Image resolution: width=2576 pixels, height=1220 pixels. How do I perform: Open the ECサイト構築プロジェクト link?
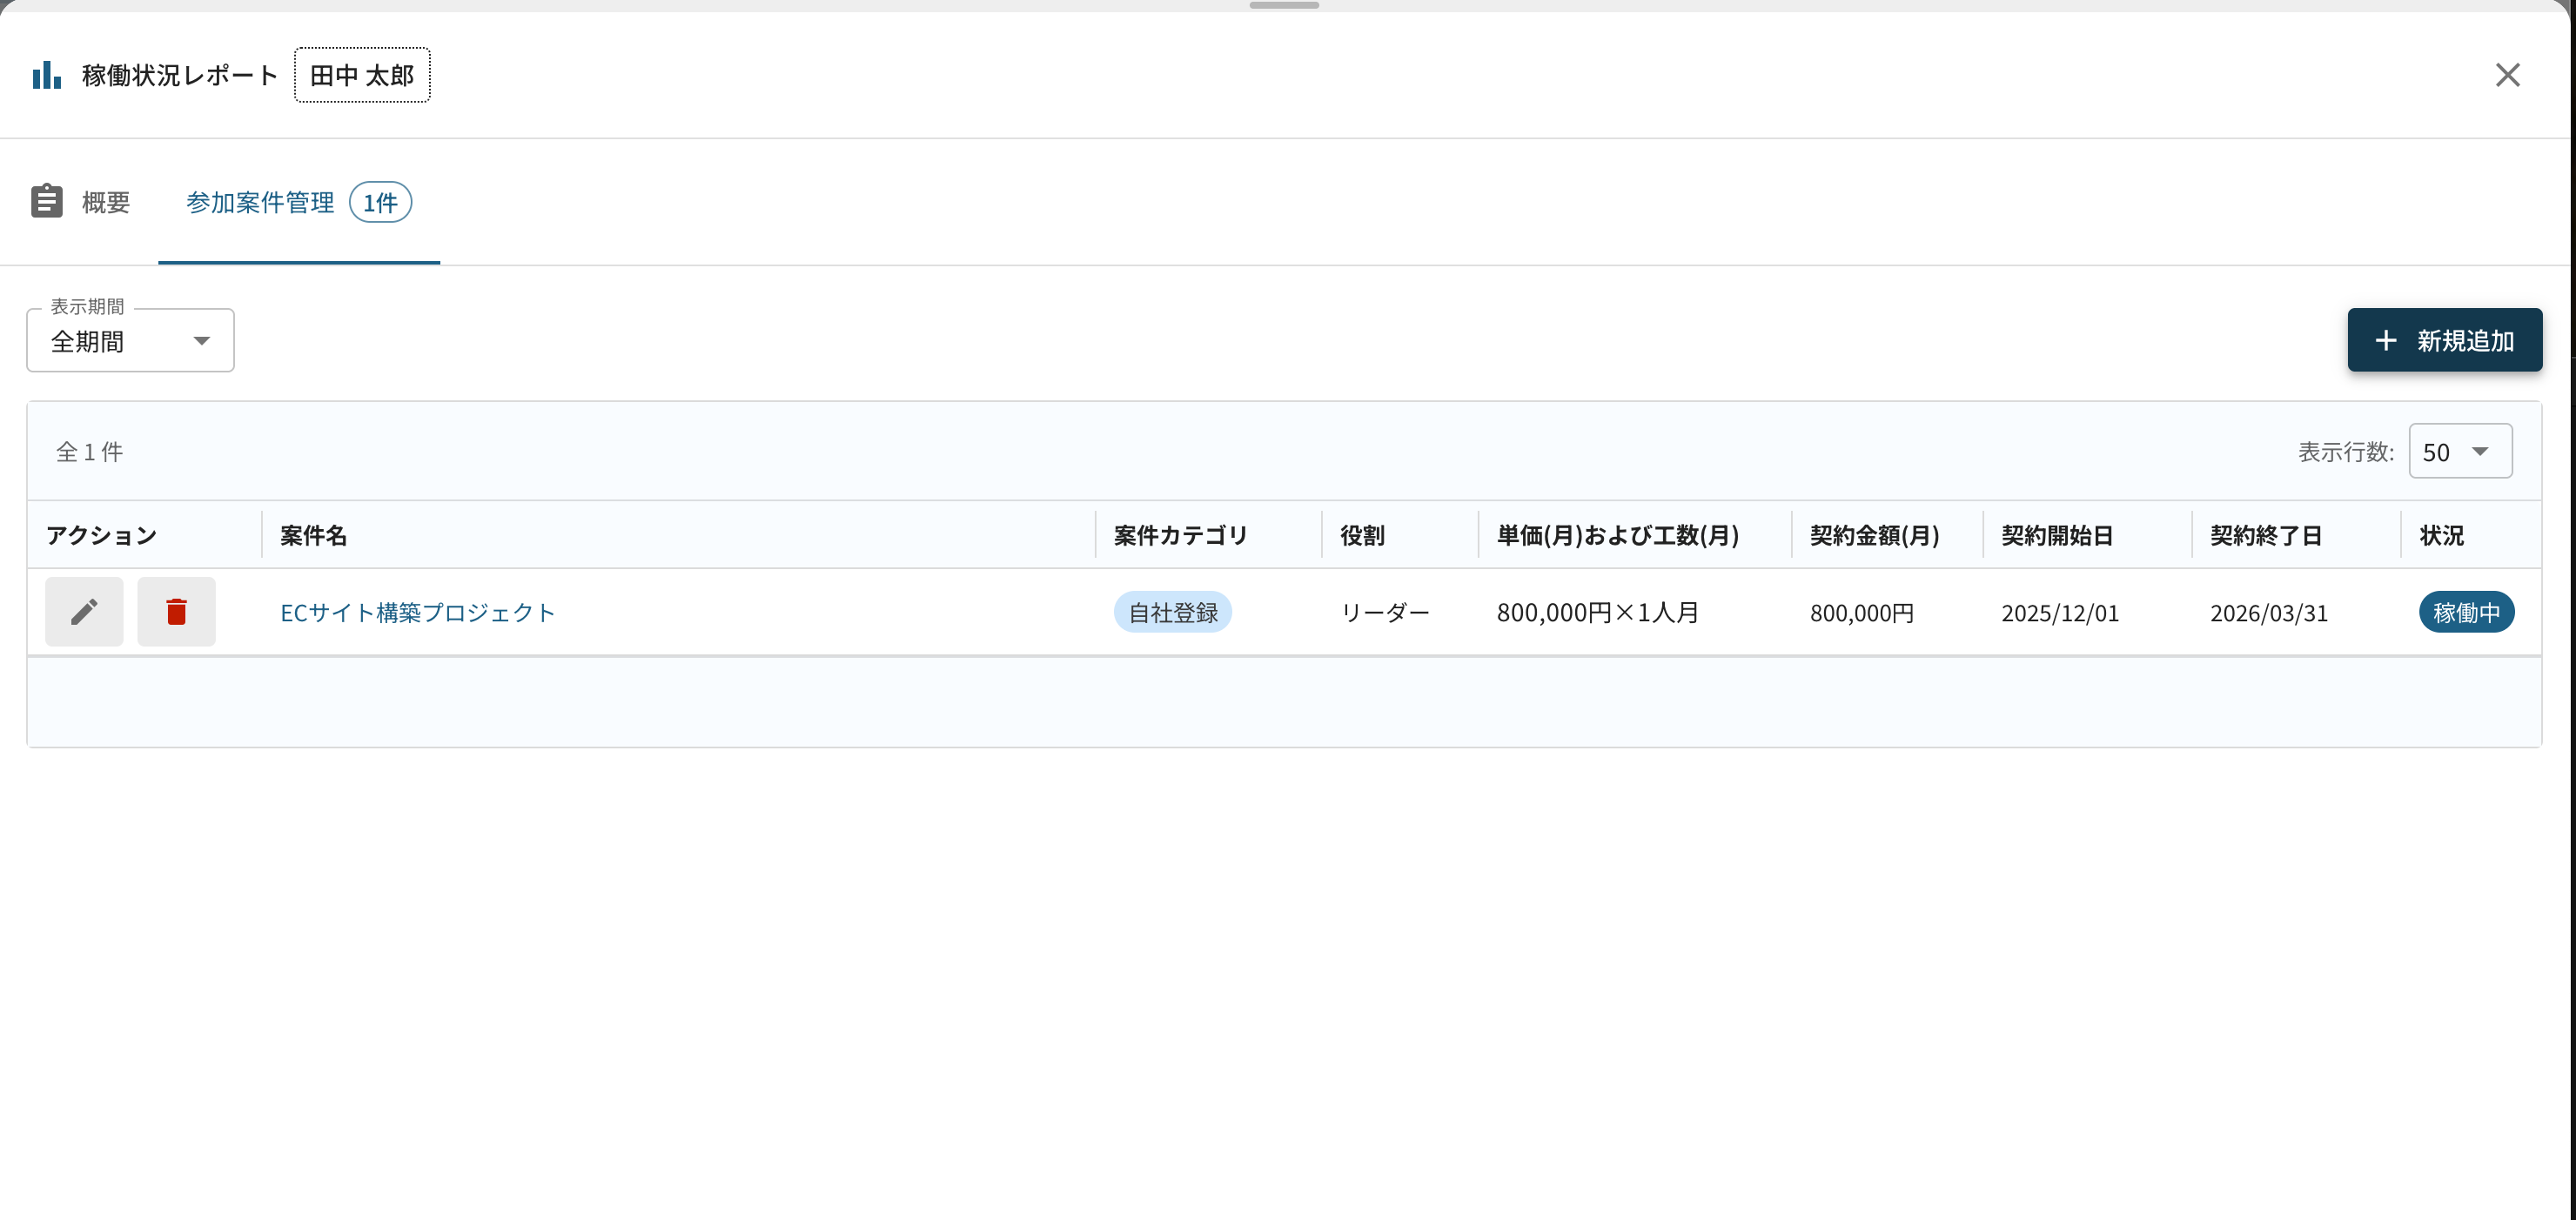(x=417, y=612)
